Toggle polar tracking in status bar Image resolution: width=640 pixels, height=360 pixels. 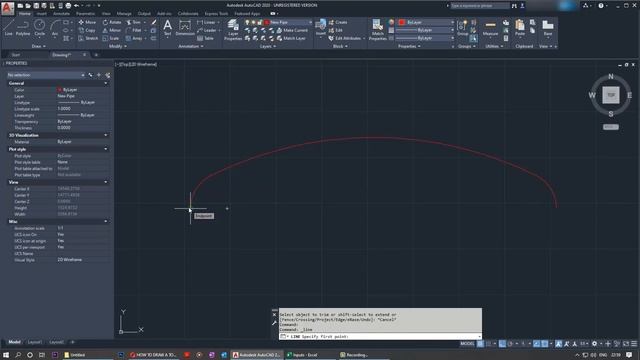point(511,344)
